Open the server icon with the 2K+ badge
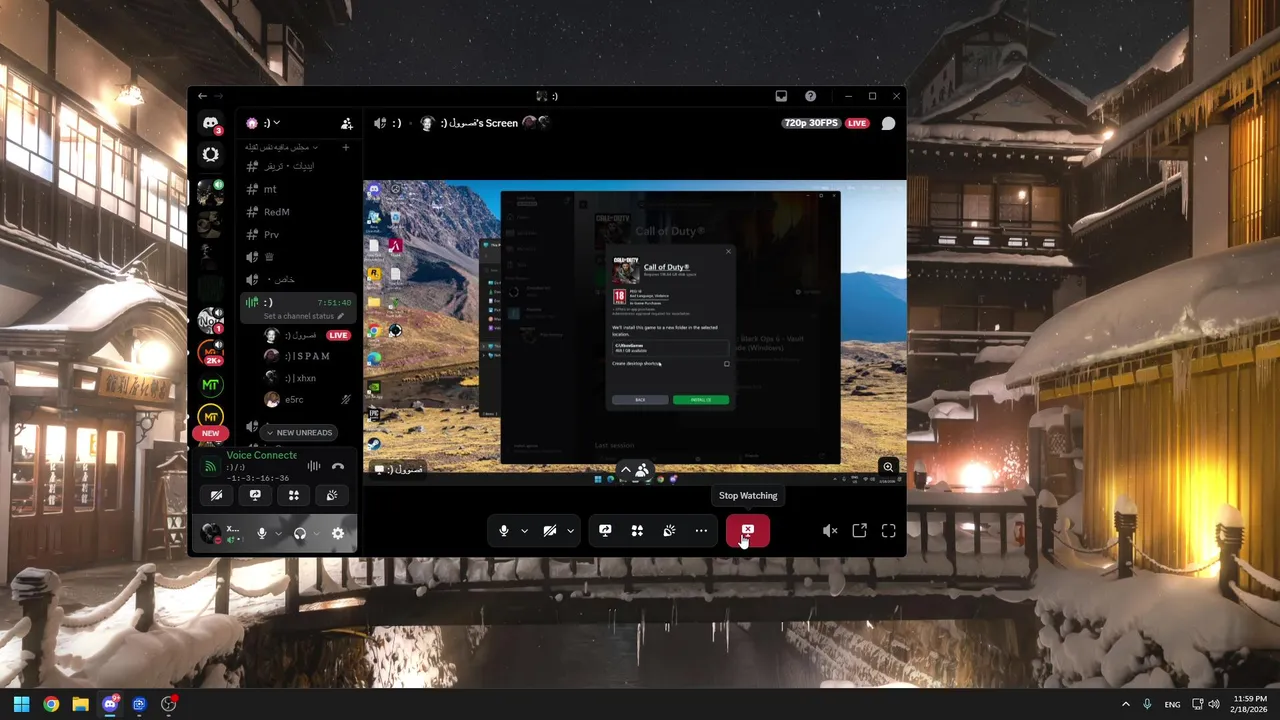The width and height of the screenshot is (1280, 720). [210, 352]
